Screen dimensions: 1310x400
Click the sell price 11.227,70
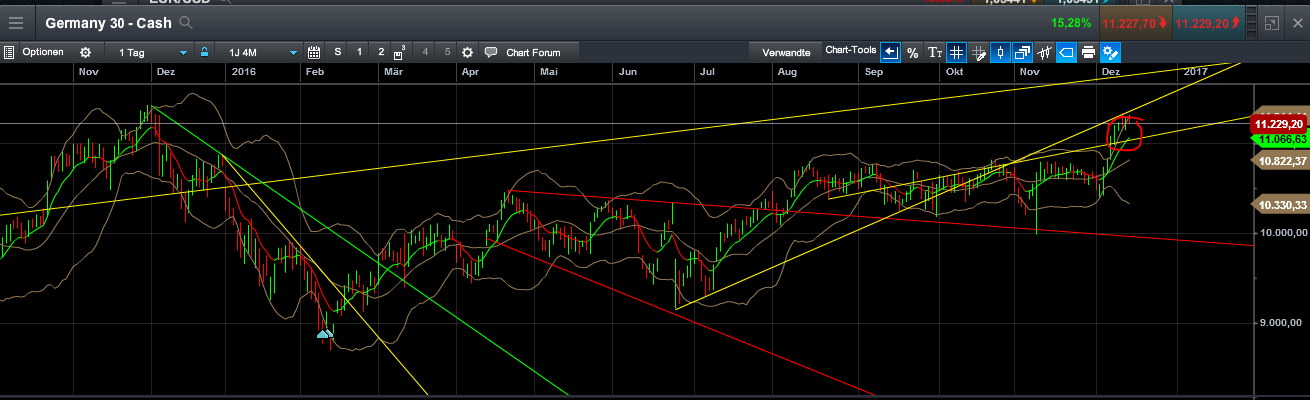[x=1134, y=23]
